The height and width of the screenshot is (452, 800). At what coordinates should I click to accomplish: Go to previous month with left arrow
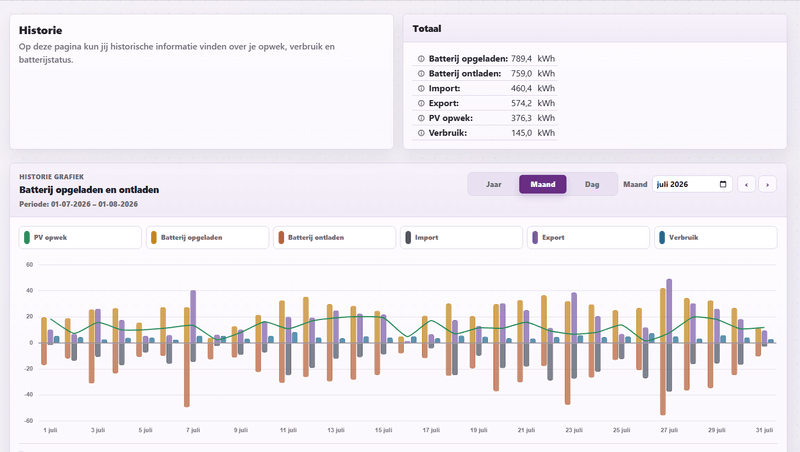746,184
